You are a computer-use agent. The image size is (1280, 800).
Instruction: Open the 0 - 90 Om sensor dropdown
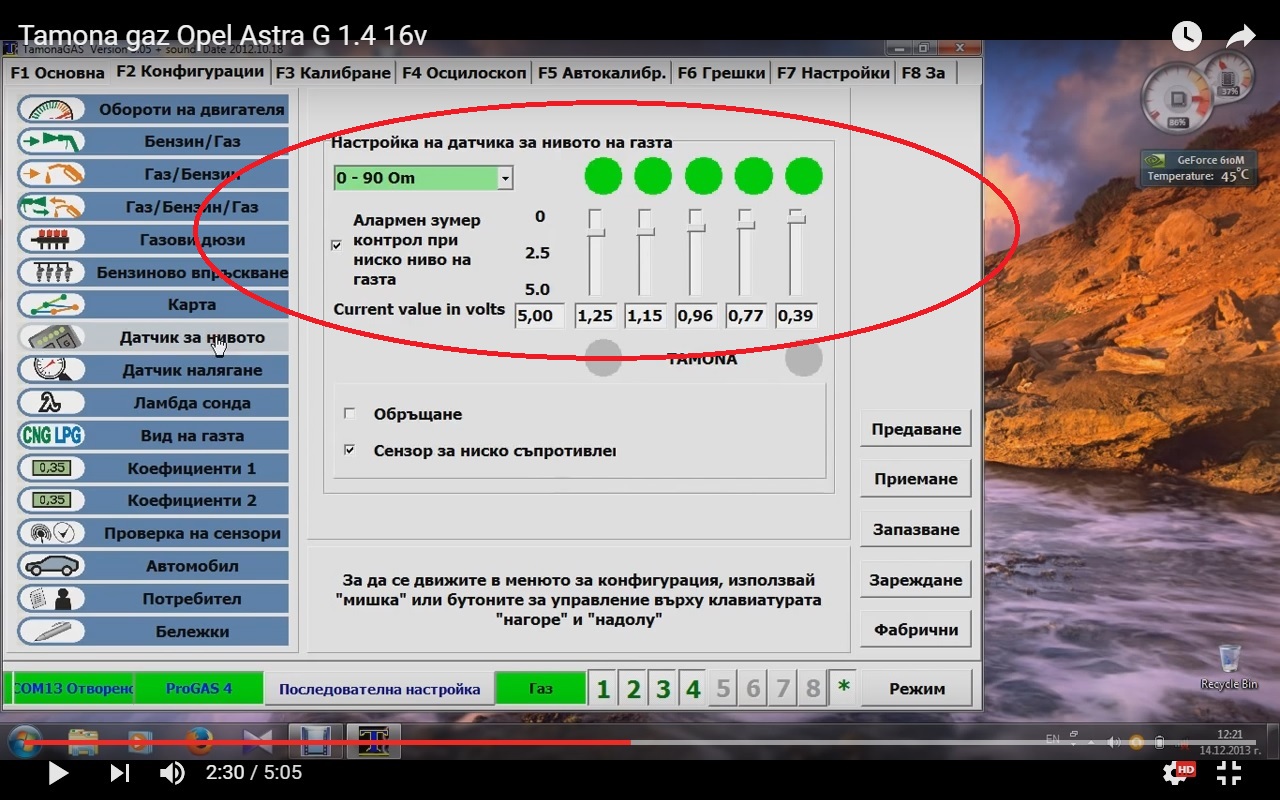coord(505,178)
